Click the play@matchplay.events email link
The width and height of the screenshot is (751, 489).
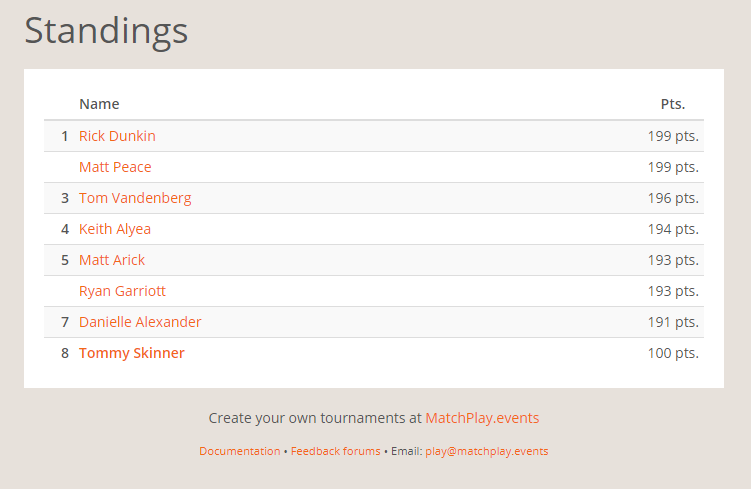pyautogui.click(x=486, y=451)
